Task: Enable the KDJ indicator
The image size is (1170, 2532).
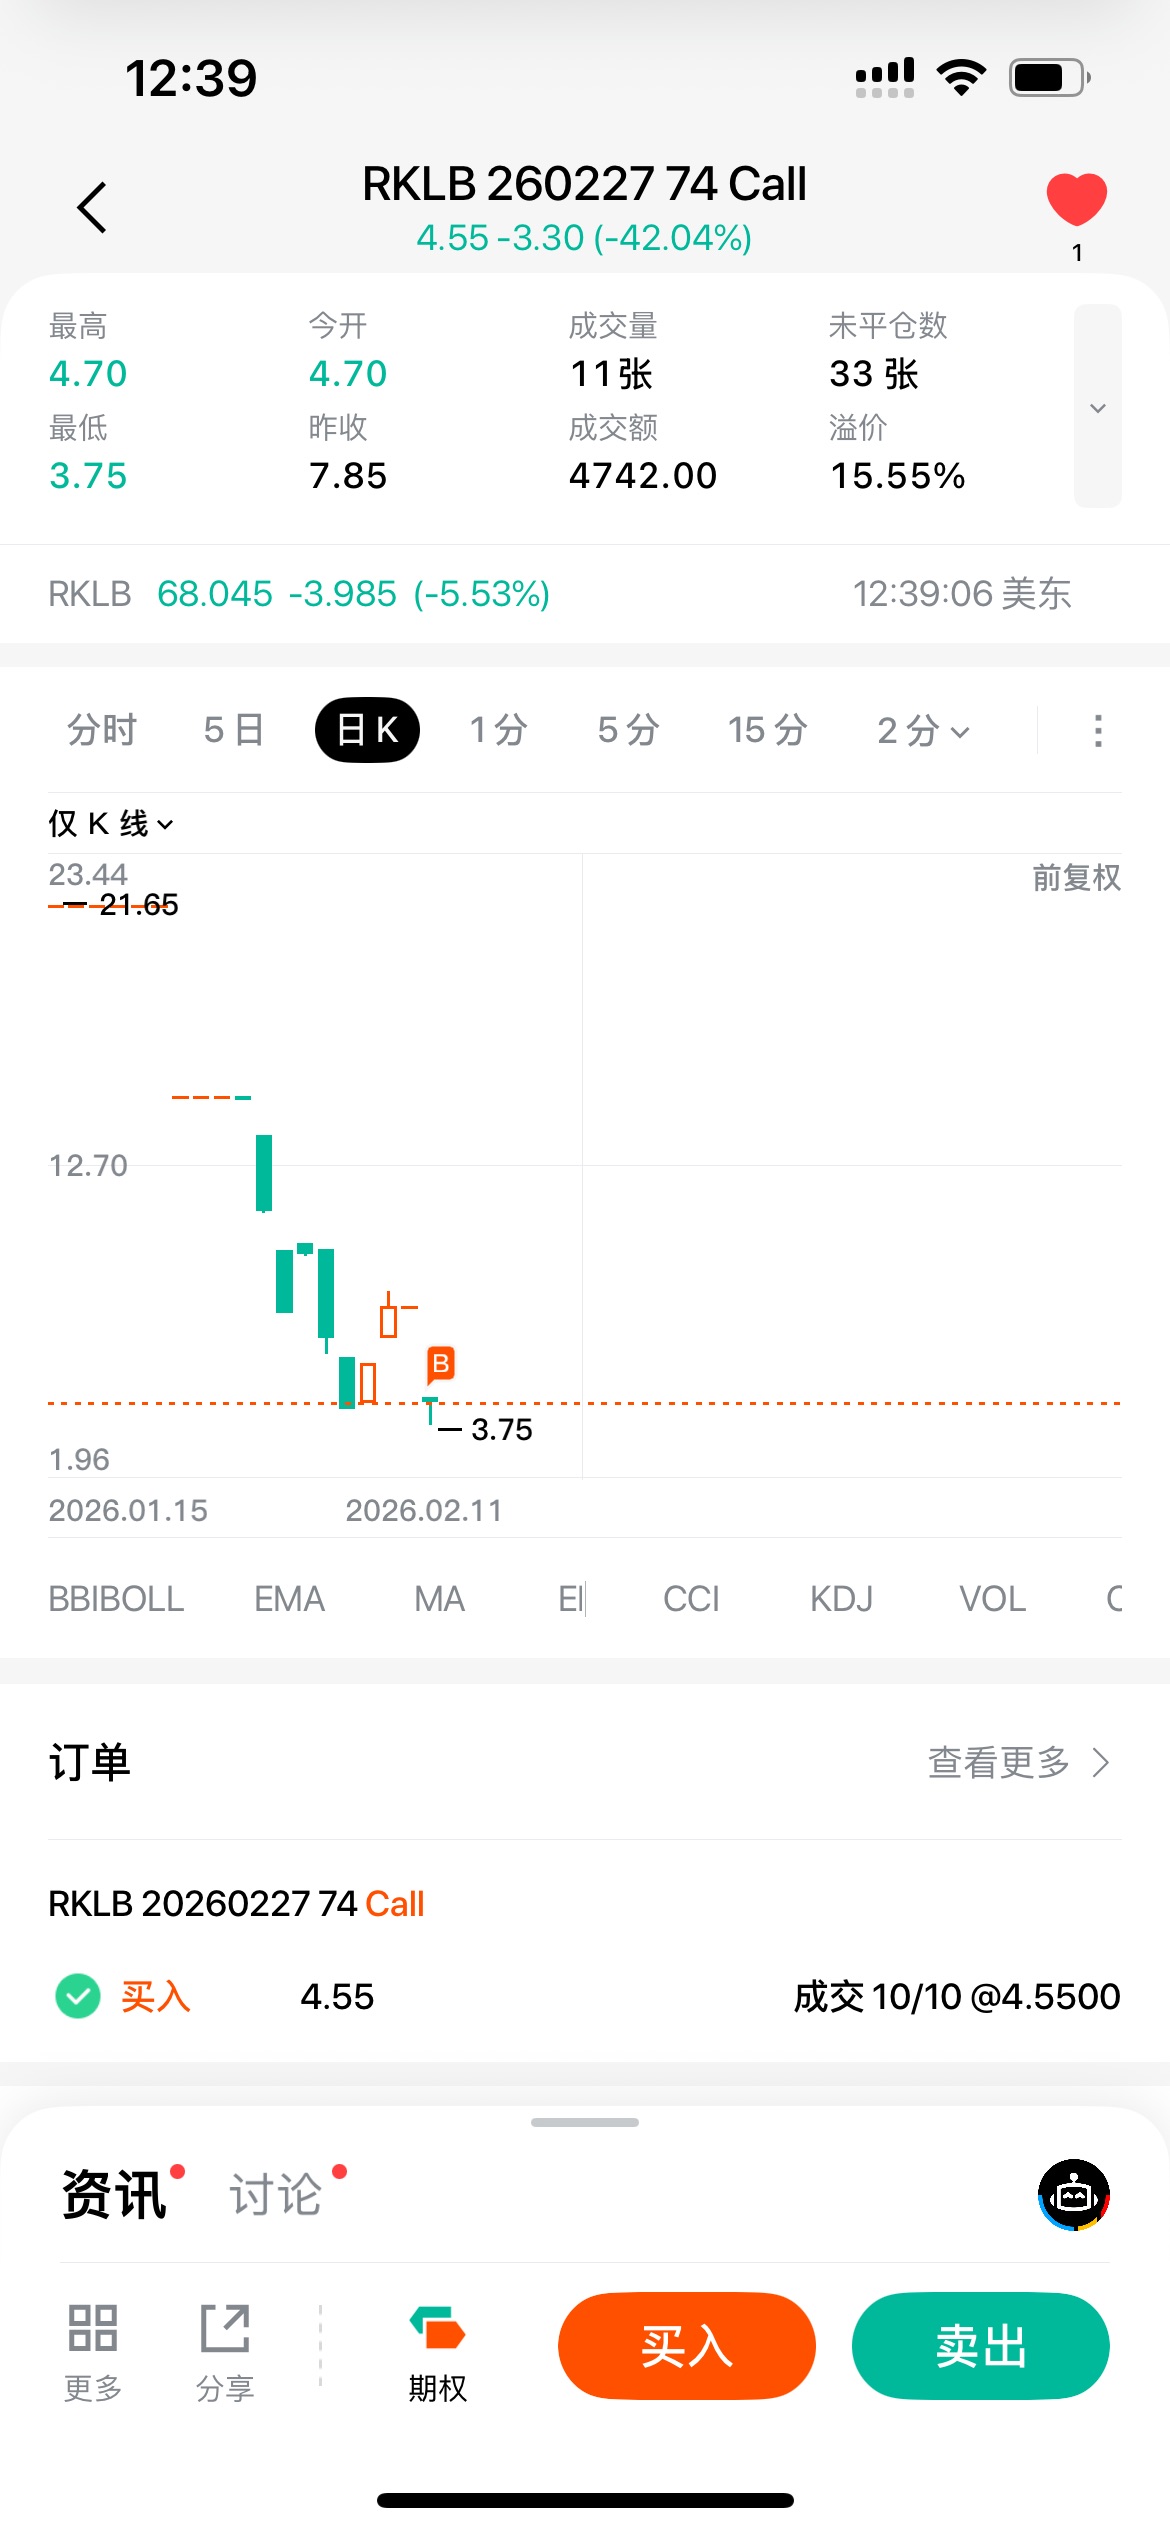Action: [x=841, y=1599]
